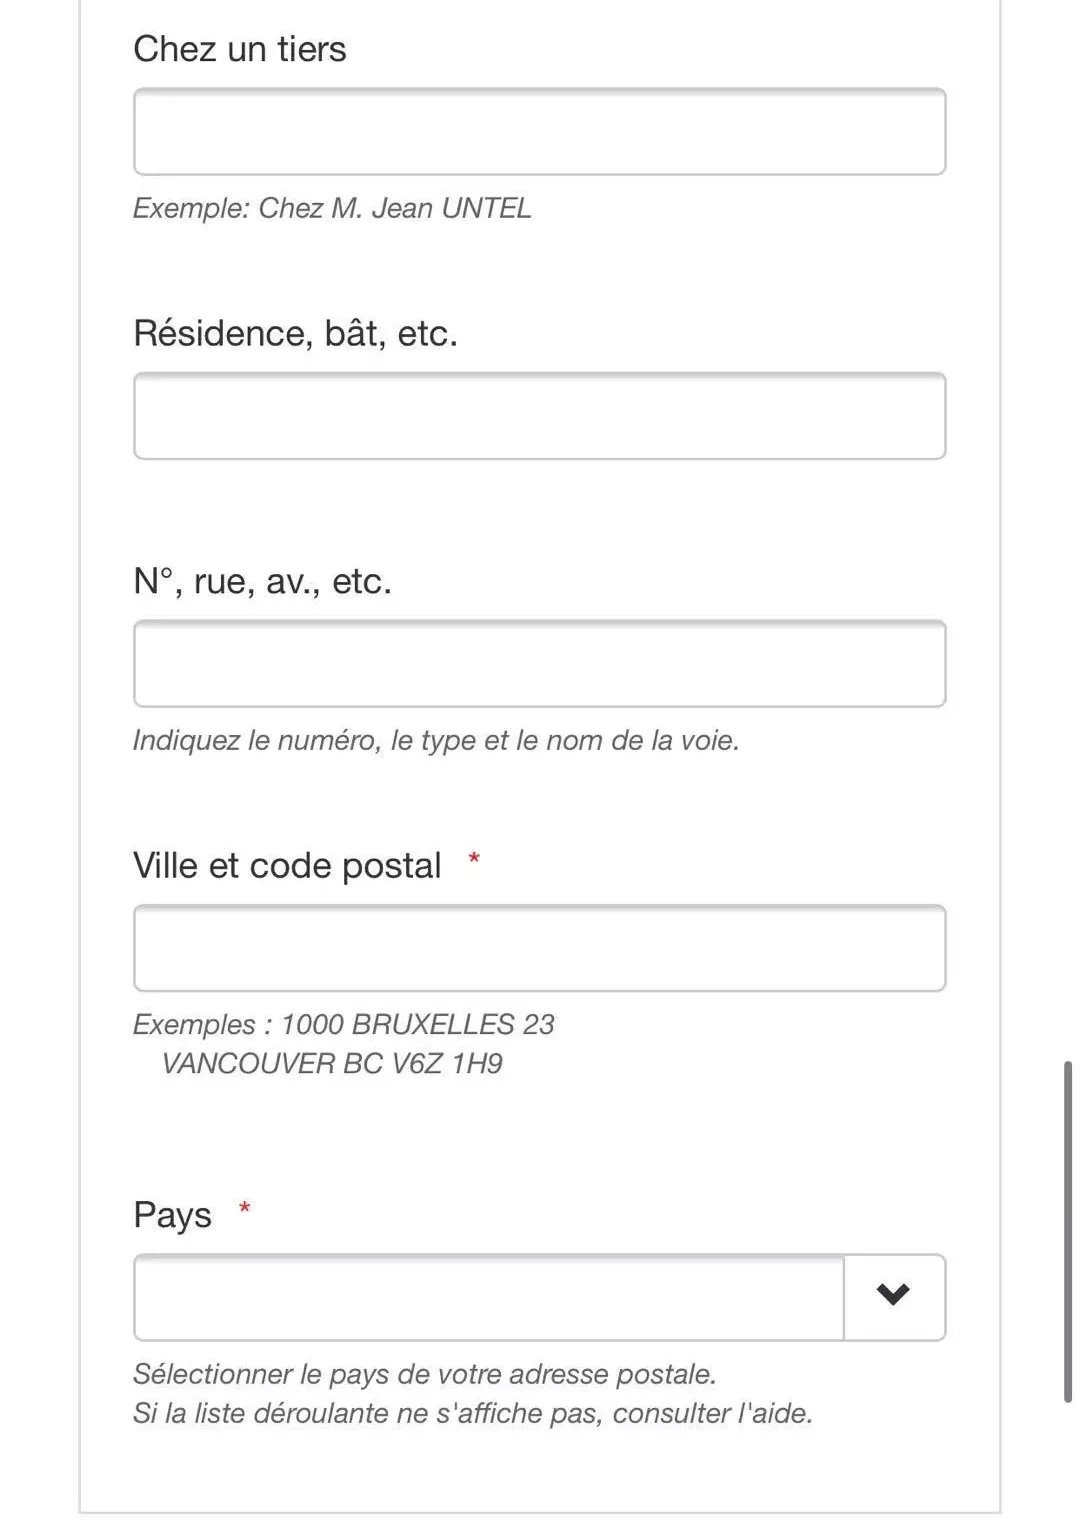
Task: Click the "N°, rue, av., etc." label
Action: [262, 581]
